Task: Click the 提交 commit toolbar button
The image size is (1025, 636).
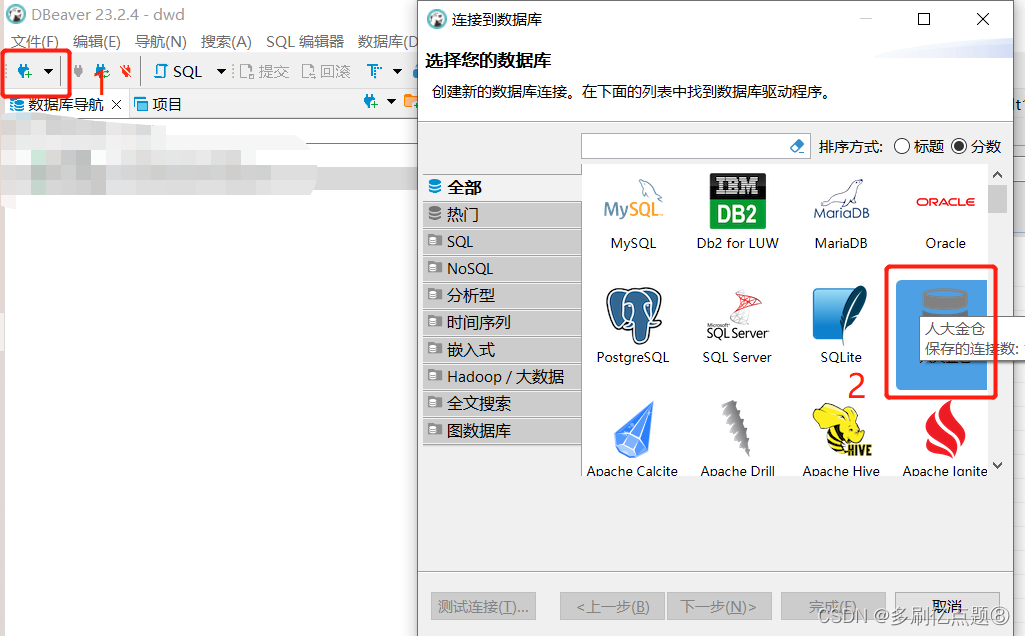Action: (x=264, y=71)
